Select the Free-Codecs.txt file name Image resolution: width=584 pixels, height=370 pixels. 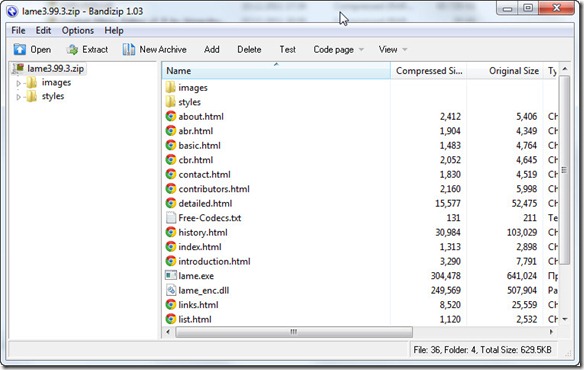[x=210, y=218]
